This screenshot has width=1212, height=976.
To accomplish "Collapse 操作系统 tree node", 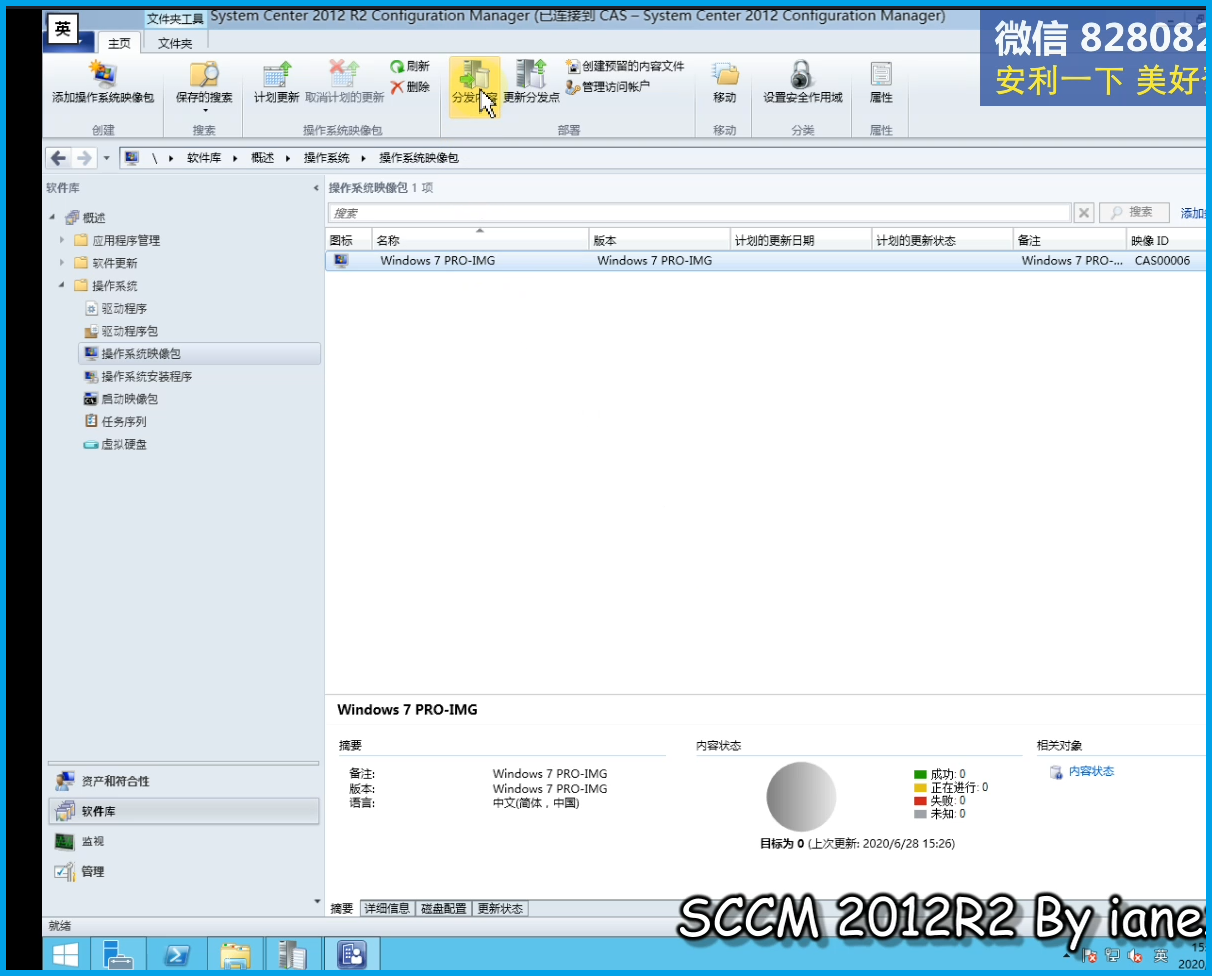I will [62, 286].
